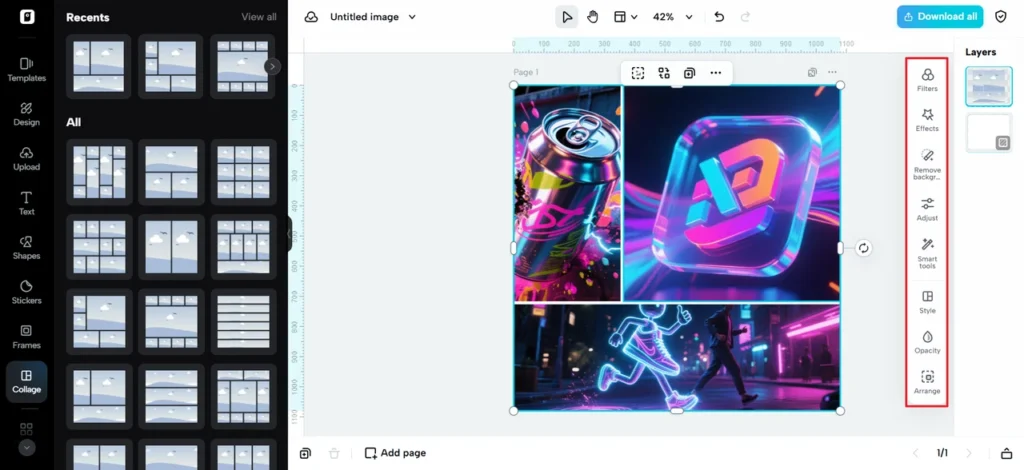Open the layout view dropdown
Viewport: 1024px width, 470px height.
(x=625, y=17)
